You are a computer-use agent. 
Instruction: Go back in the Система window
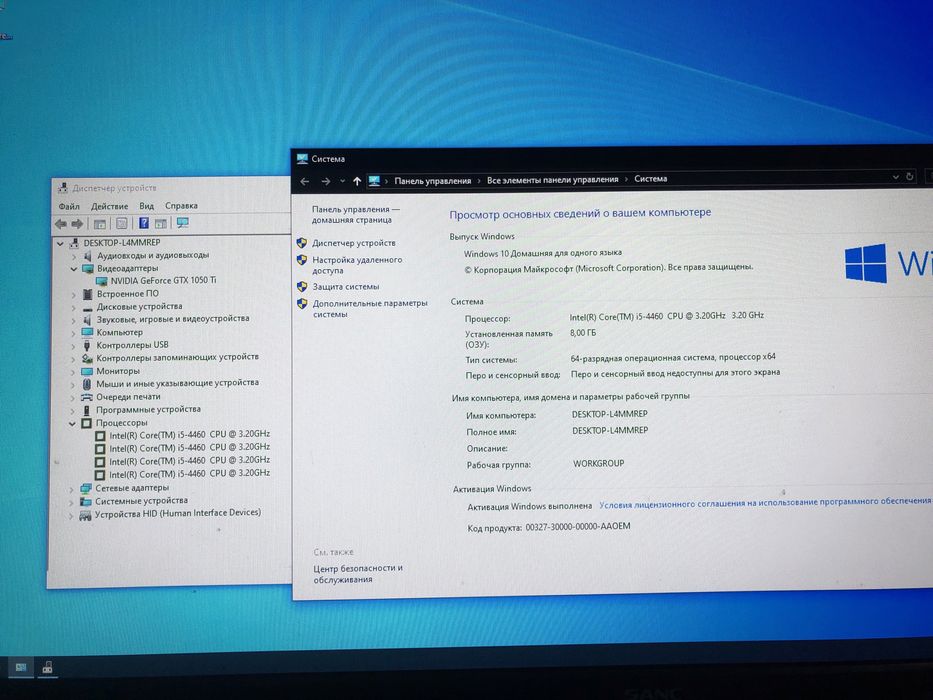tap(305, 182)
